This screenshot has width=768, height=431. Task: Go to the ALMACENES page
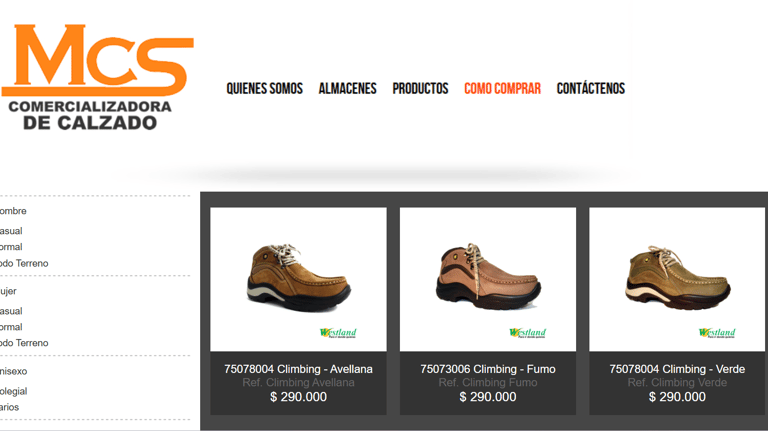[x=347, y=89]
